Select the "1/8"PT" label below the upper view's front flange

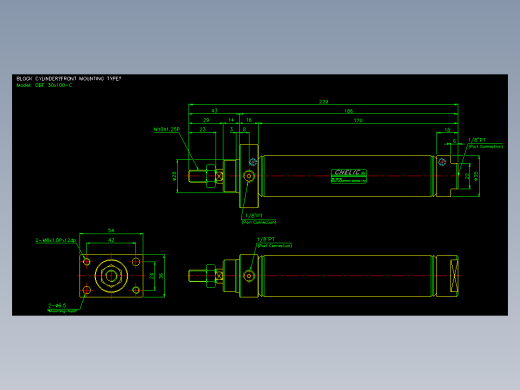pos(254,216)
